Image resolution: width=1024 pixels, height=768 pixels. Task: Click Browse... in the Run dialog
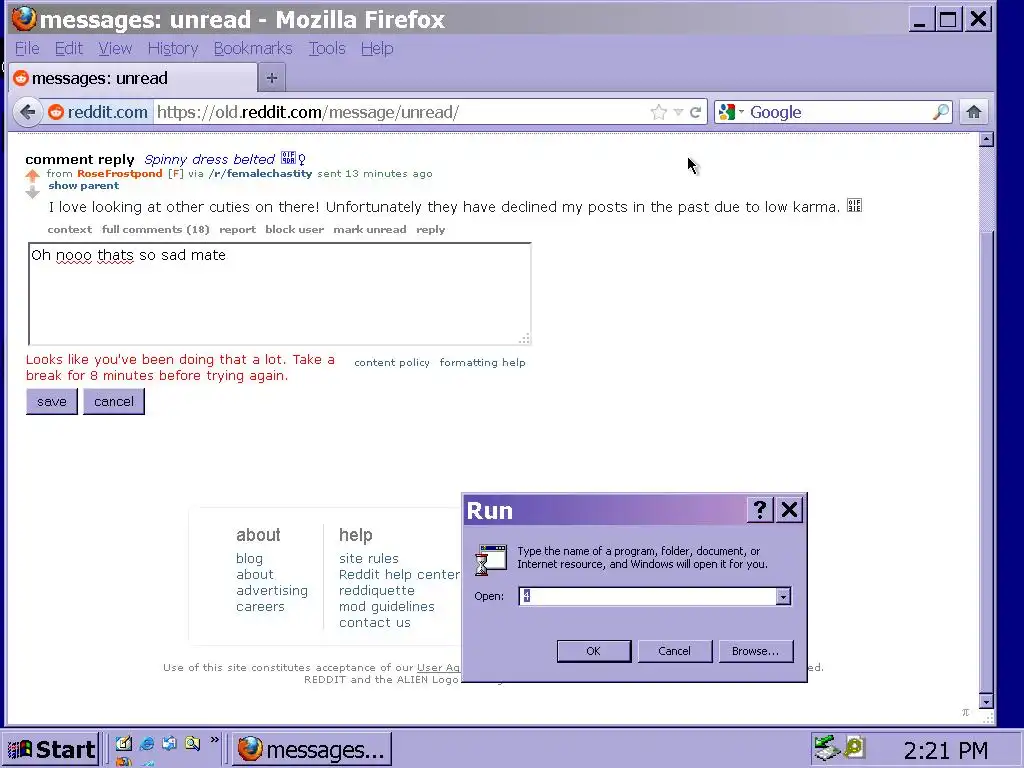pos(756,651)
